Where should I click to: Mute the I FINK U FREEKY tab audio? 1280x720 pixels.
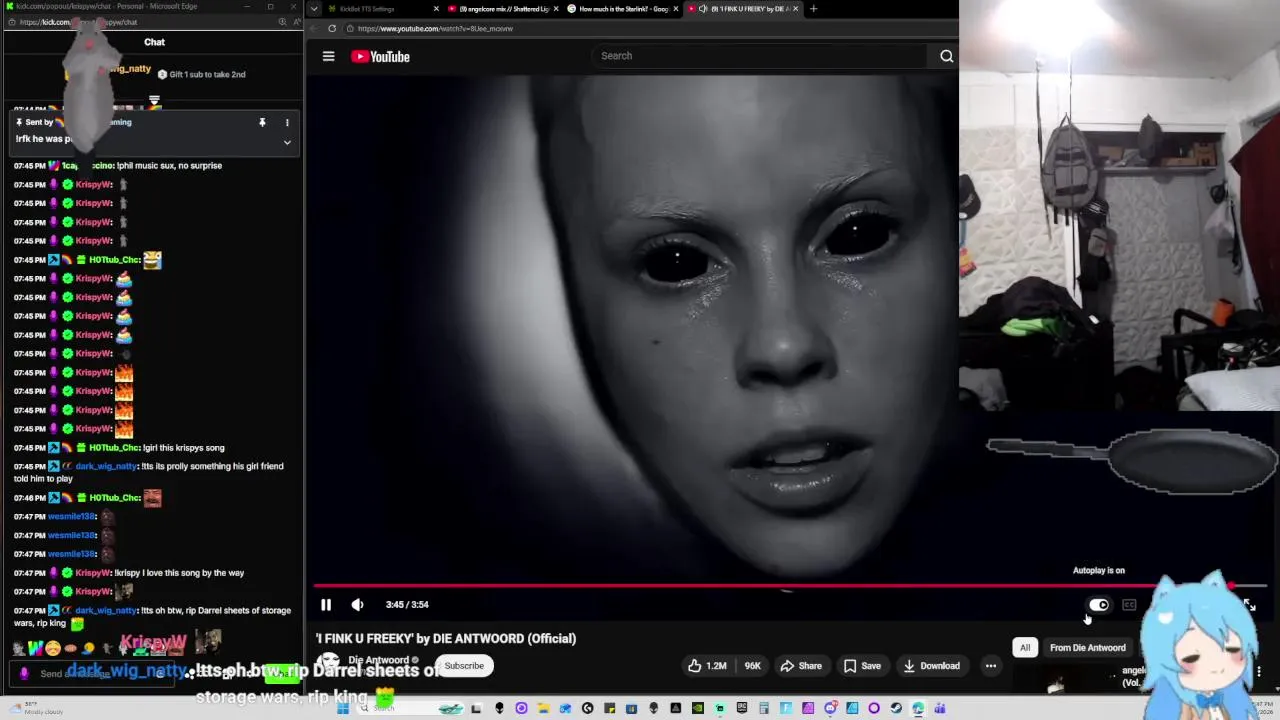[x=703, y=9]
